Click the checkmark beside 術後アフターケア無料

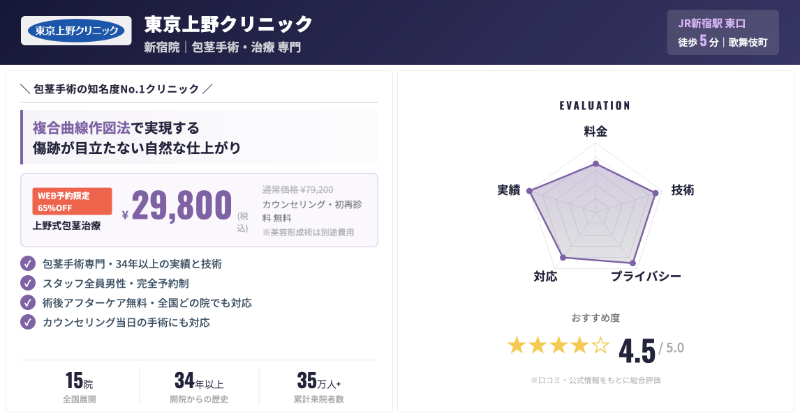pyautogui.click(x=28, y=303)
